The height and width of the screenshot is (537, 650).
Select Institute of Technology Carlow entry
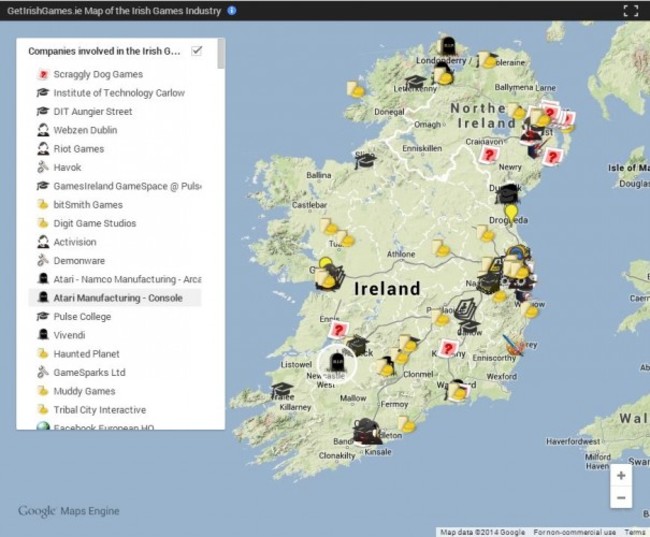119,93
